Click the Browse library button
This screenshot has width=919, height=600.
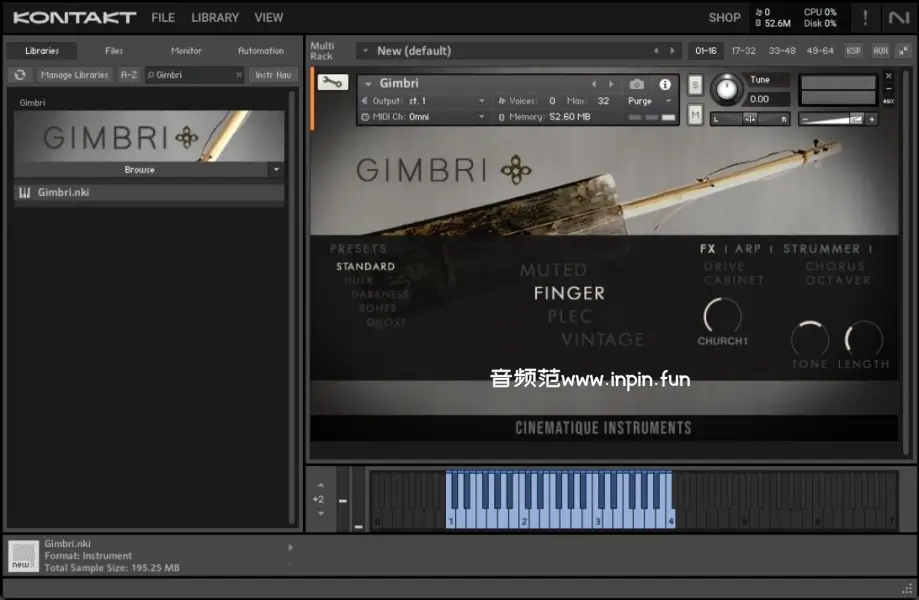pos(139,169)
